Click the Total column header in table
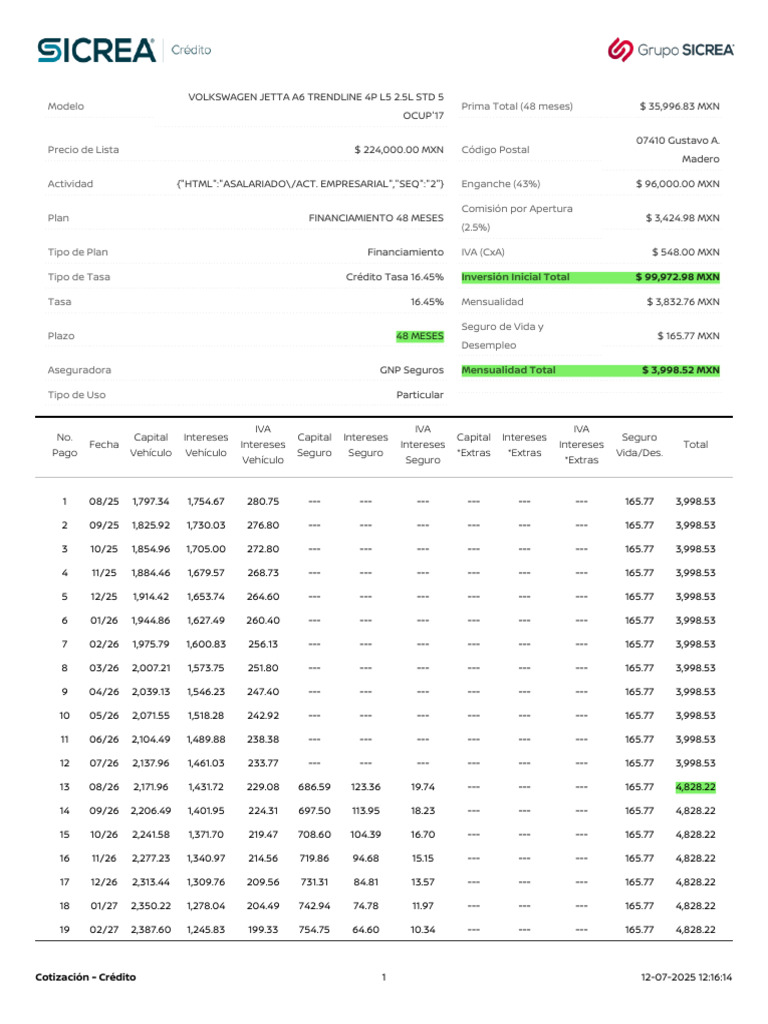 point(694,444)
